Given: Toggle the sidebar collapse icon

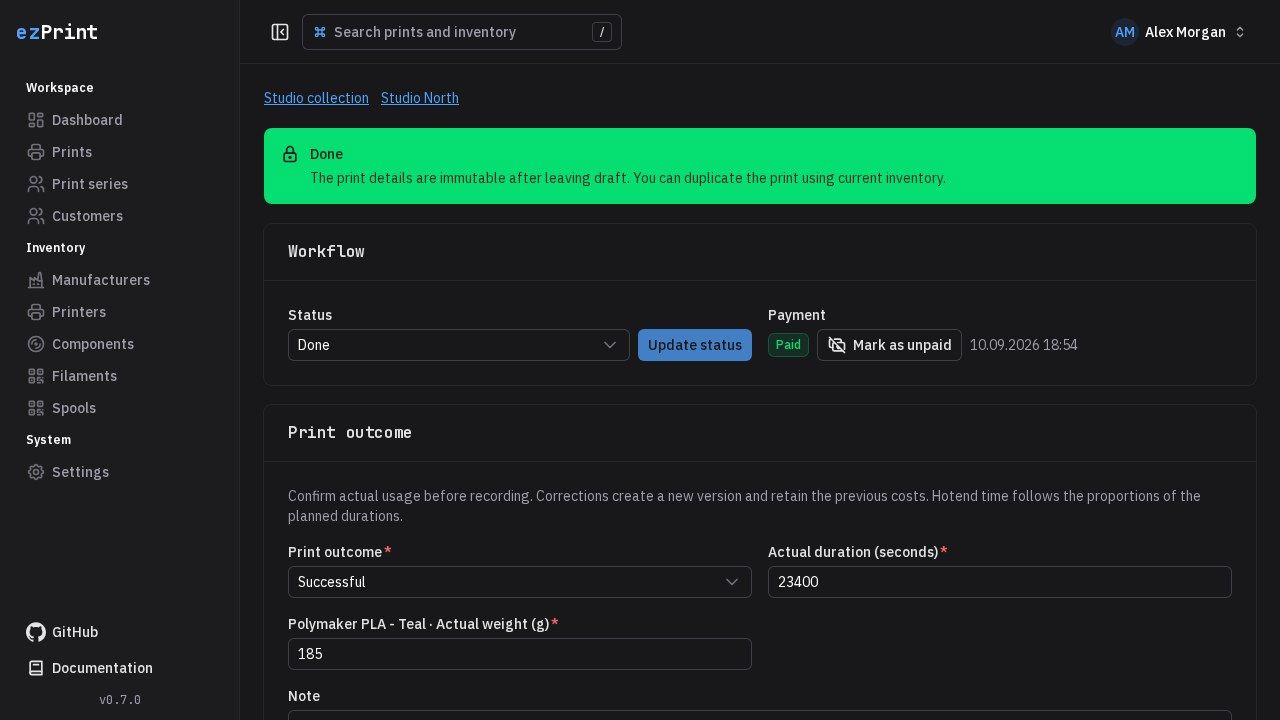Looking at the screenshot, I should 280,32.
